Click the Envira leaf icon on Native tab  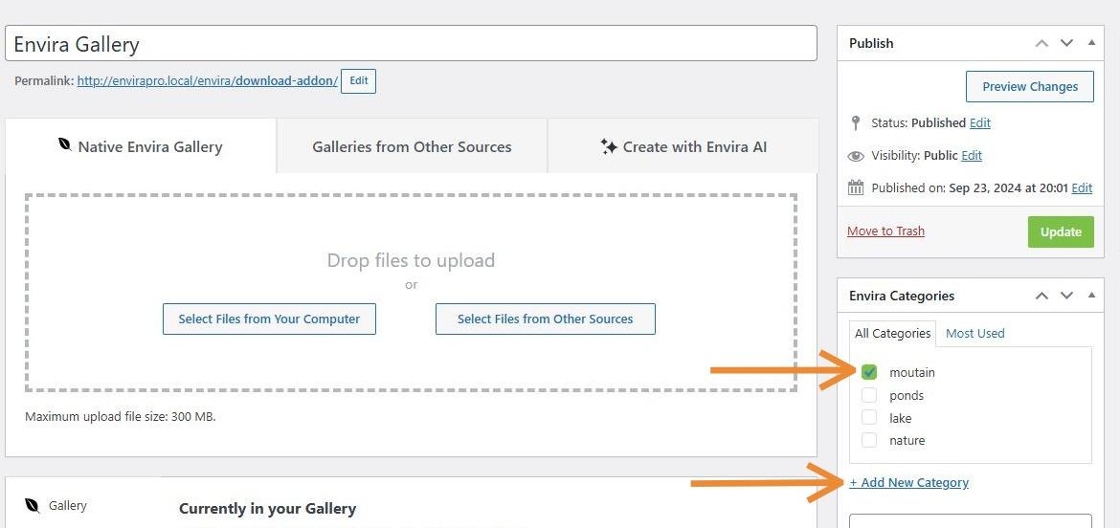coord(64,146)
